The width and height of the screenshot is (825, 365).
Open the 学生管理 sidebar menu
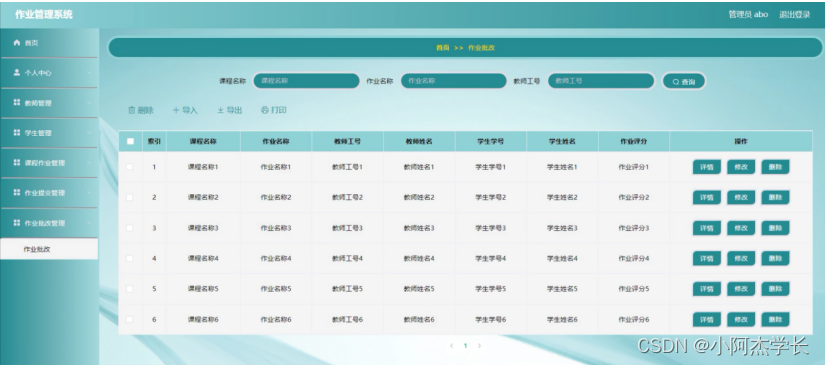[49, 133]
